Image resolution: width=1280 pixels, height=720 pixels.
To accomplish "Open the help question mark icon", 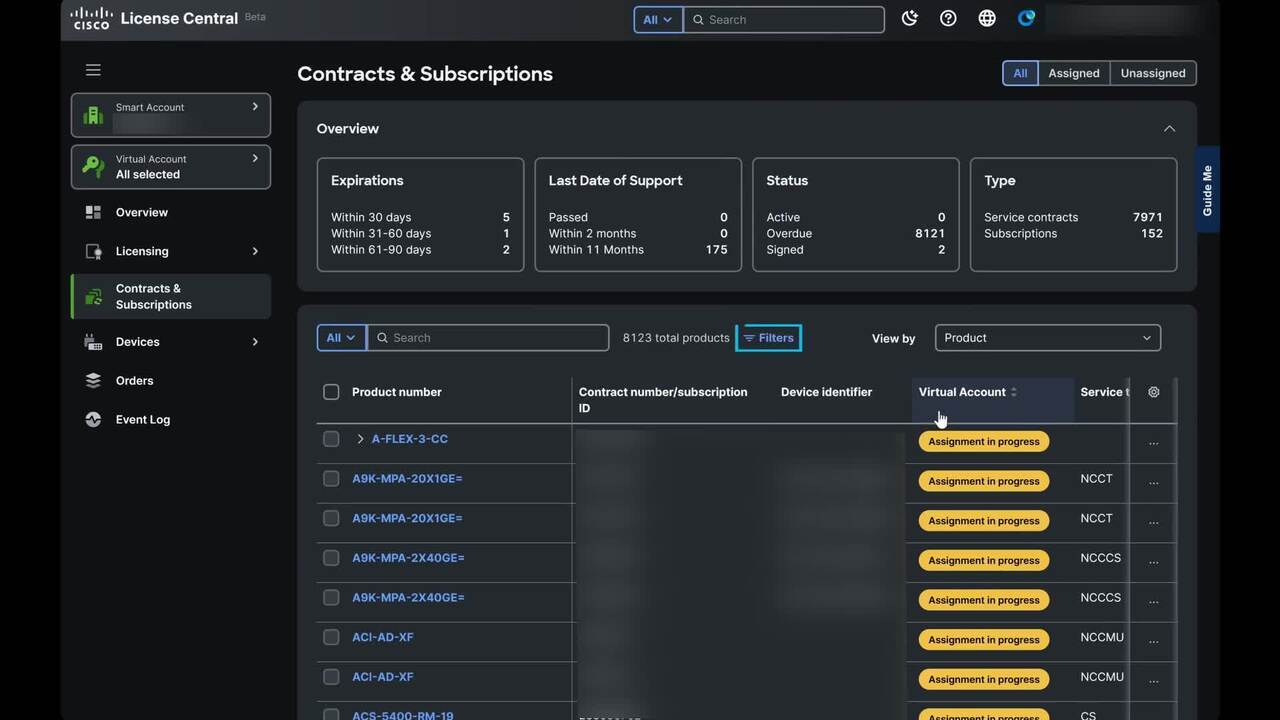I will coord(948,18).
